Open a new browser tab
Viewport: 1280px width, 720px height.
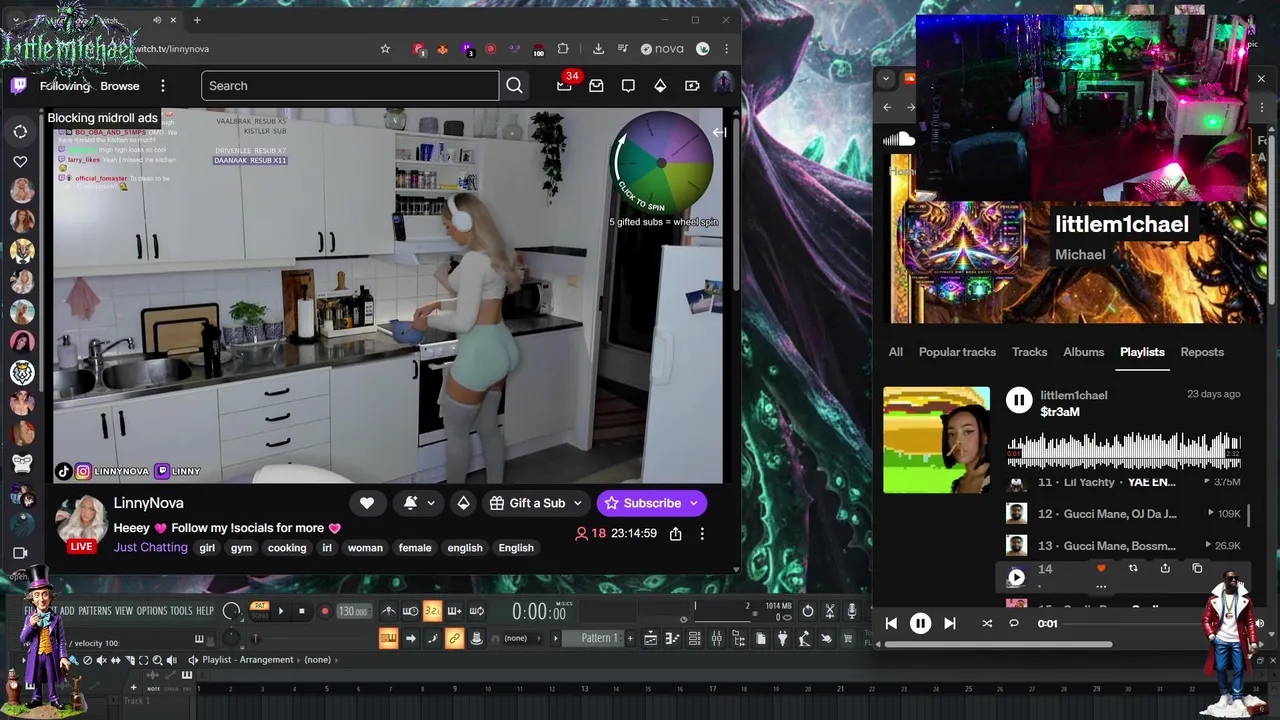196,20
